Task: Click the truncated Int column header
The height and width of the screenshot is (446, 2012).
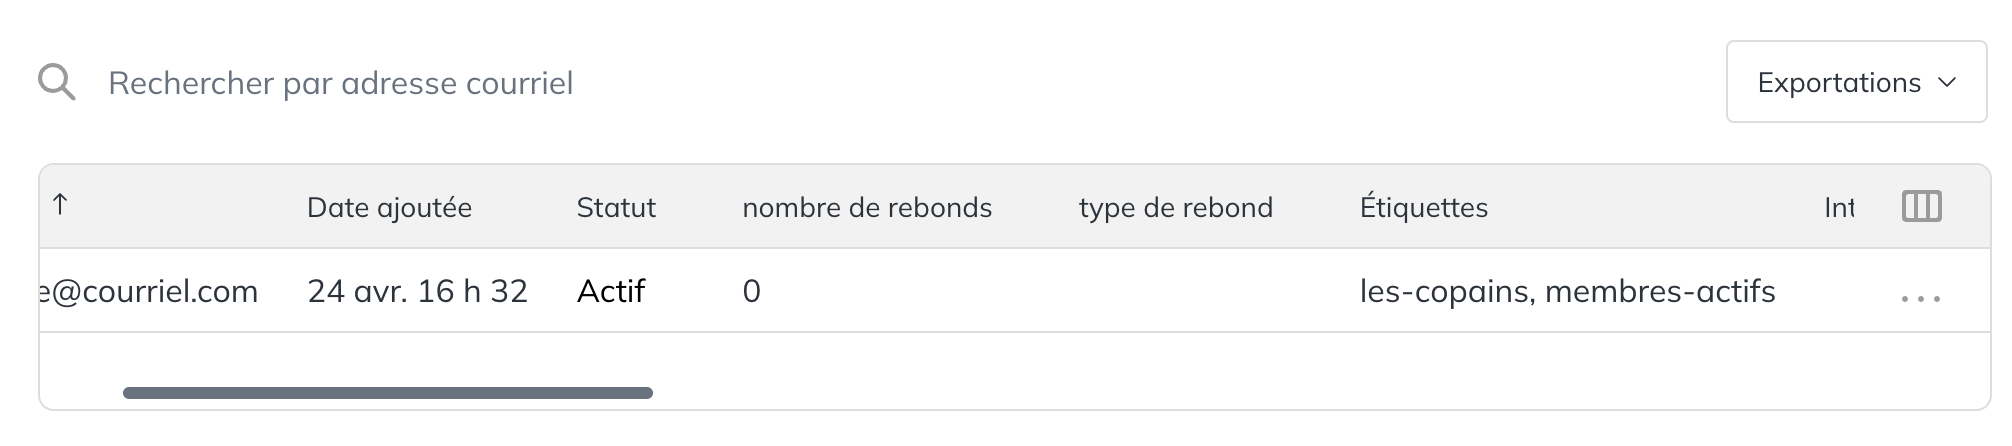Action: (1839, 207)
